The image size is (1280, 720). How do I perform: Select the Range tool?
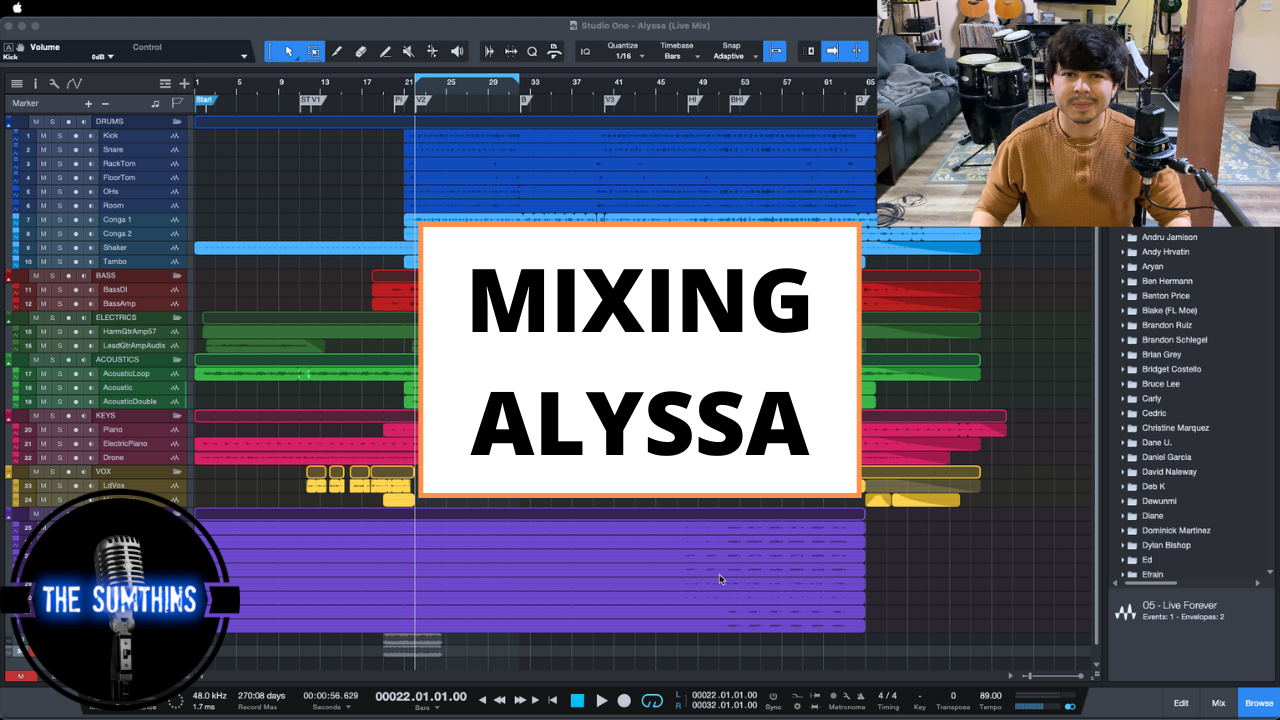coord(313,51)
